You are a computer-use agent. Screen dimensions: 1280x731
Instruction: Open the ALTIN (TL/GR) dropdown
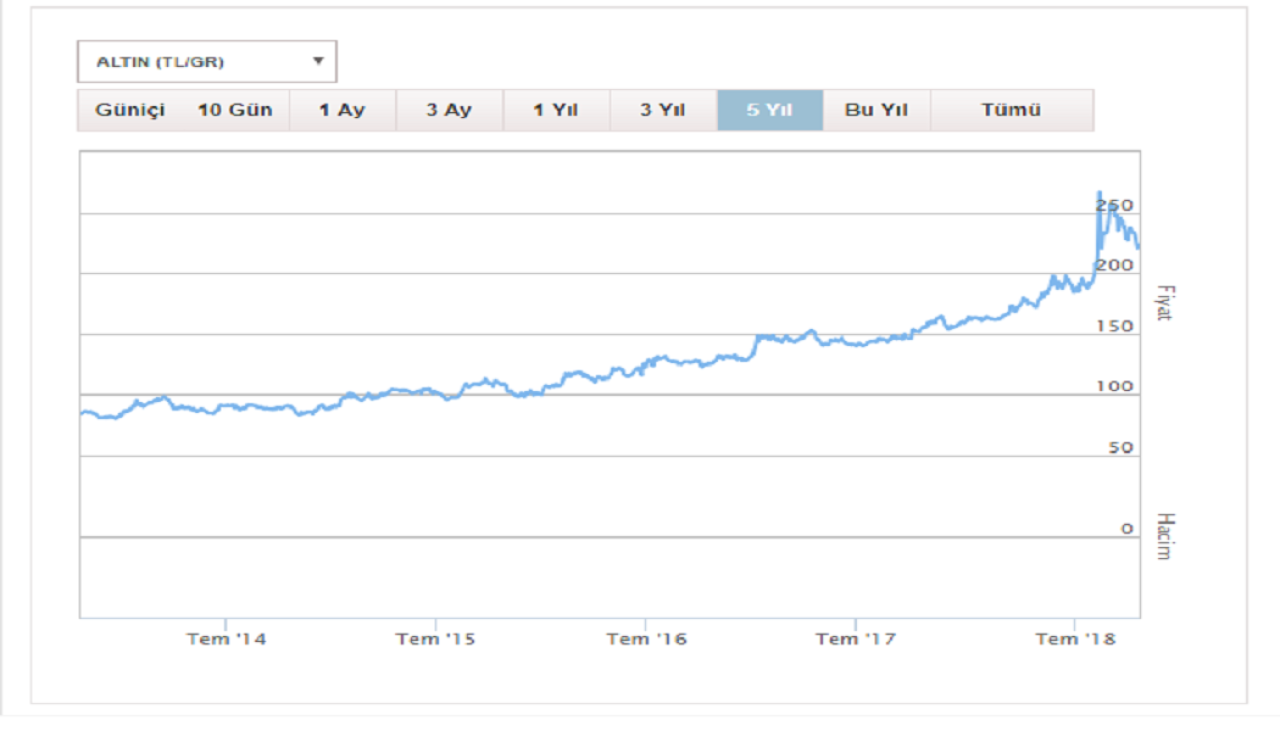[207, 62]
